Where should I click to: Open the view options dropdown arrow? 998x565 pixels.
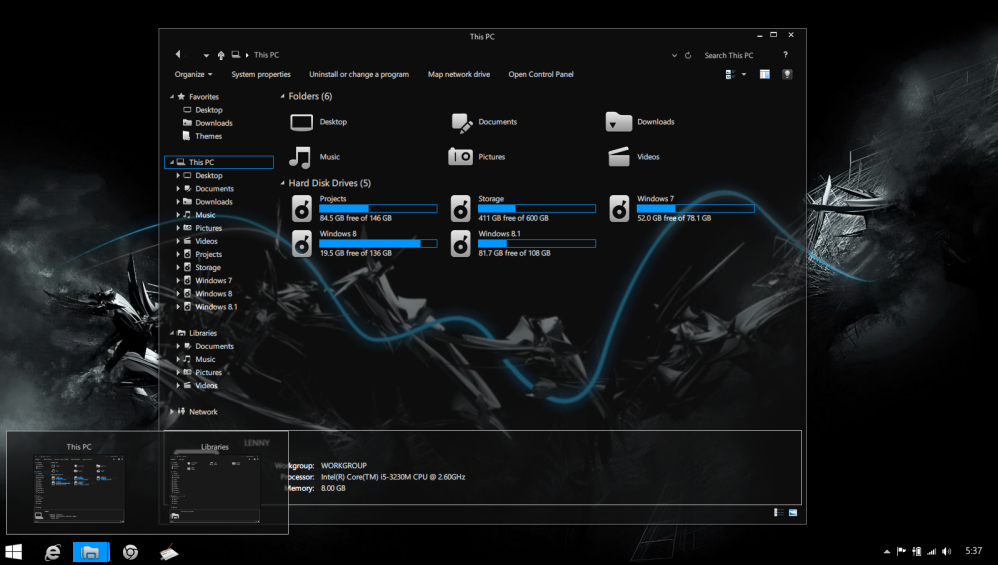744,74
